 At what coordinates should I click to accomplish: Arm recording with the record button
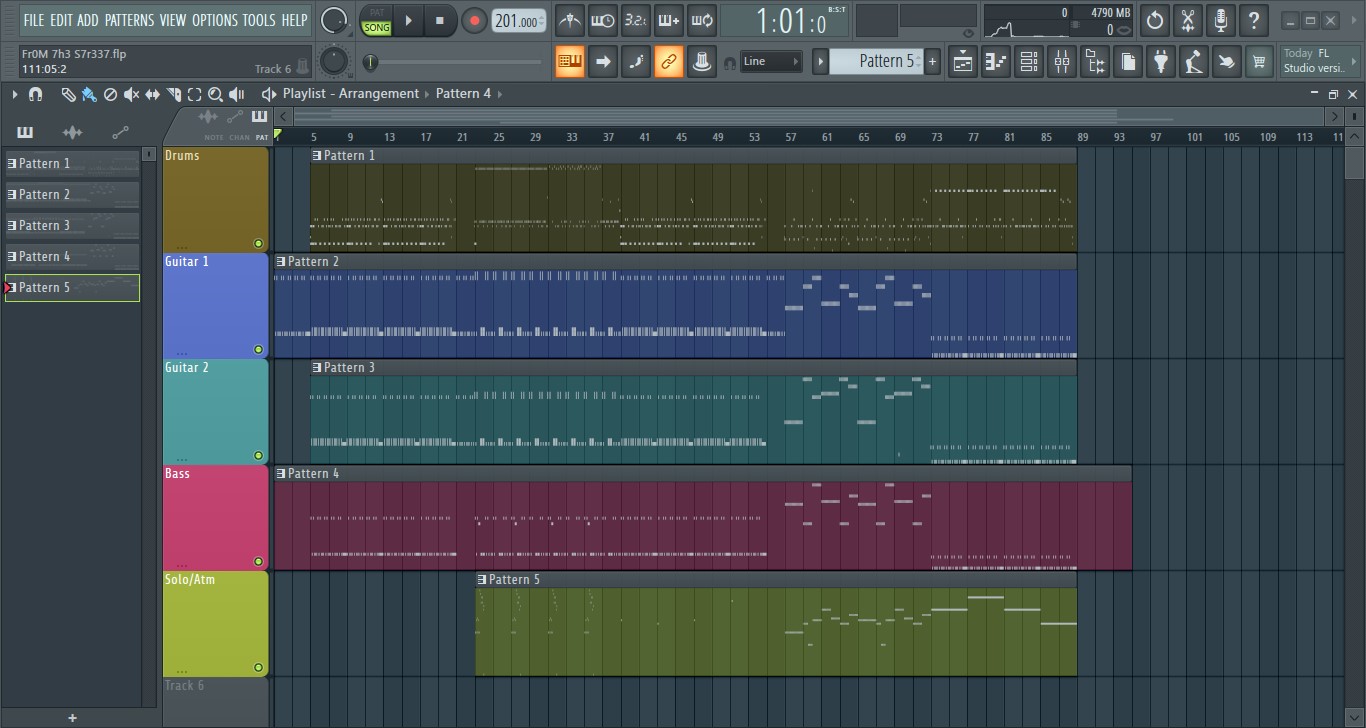pos(475,20)
